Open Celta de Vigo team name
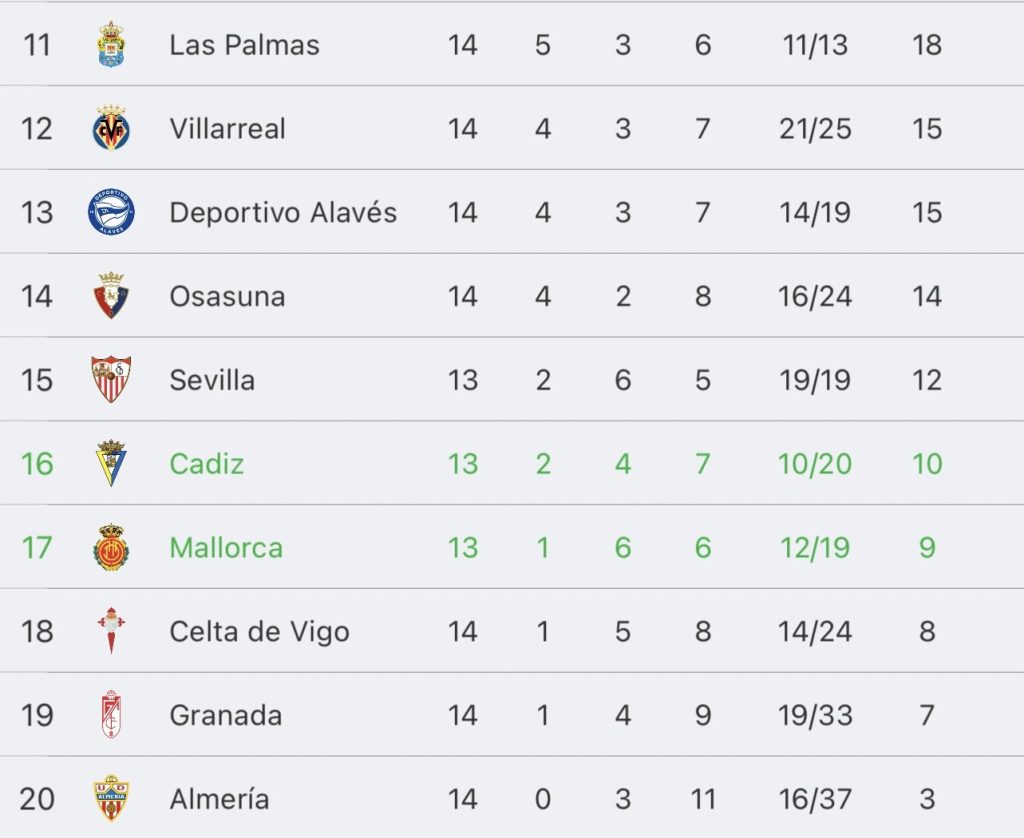Viewport: 1024px width, 838px height. click(259, 632)
